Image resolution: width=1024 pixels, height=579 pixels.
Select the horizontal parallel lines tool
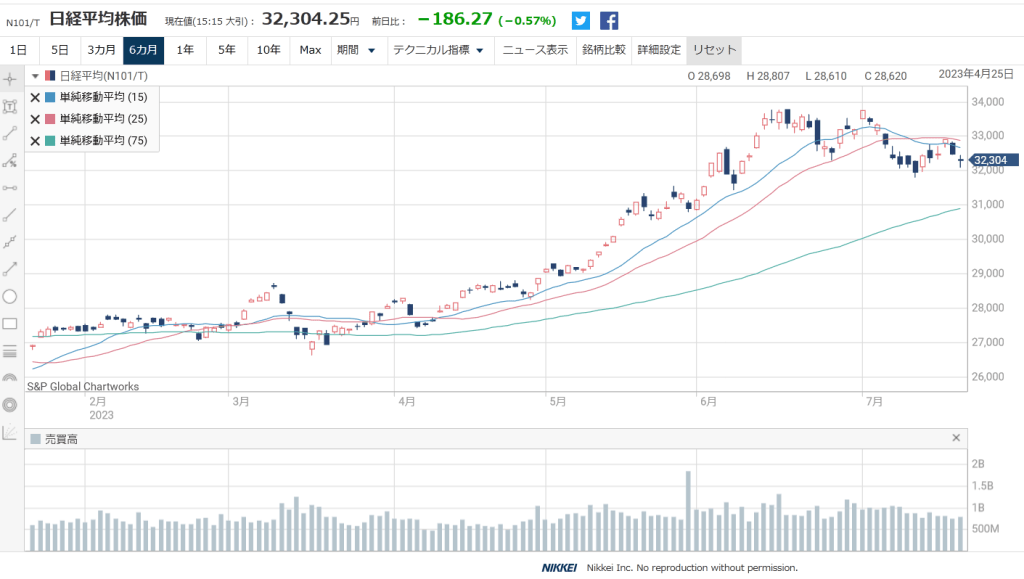tap(11, 351)
